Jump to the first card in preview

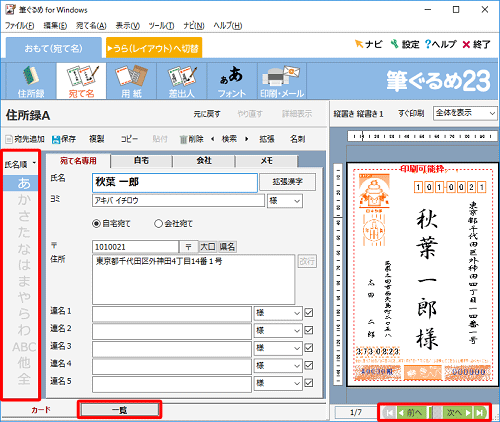coord(389,413)
